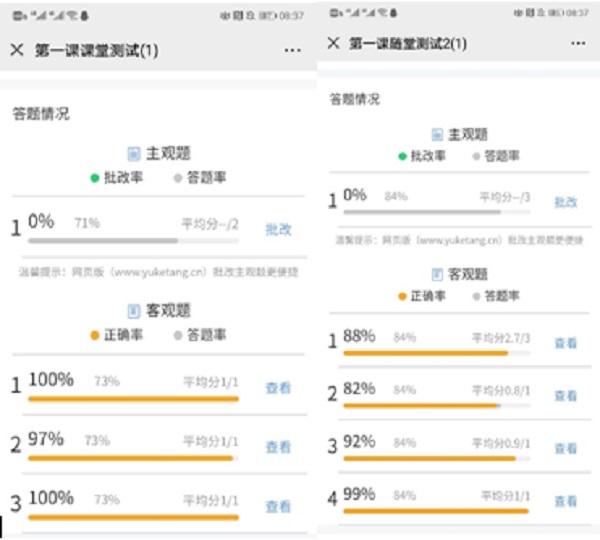View left objective question 3 at 100%
This screenshot has width=600, height=540.
(279, 507)
